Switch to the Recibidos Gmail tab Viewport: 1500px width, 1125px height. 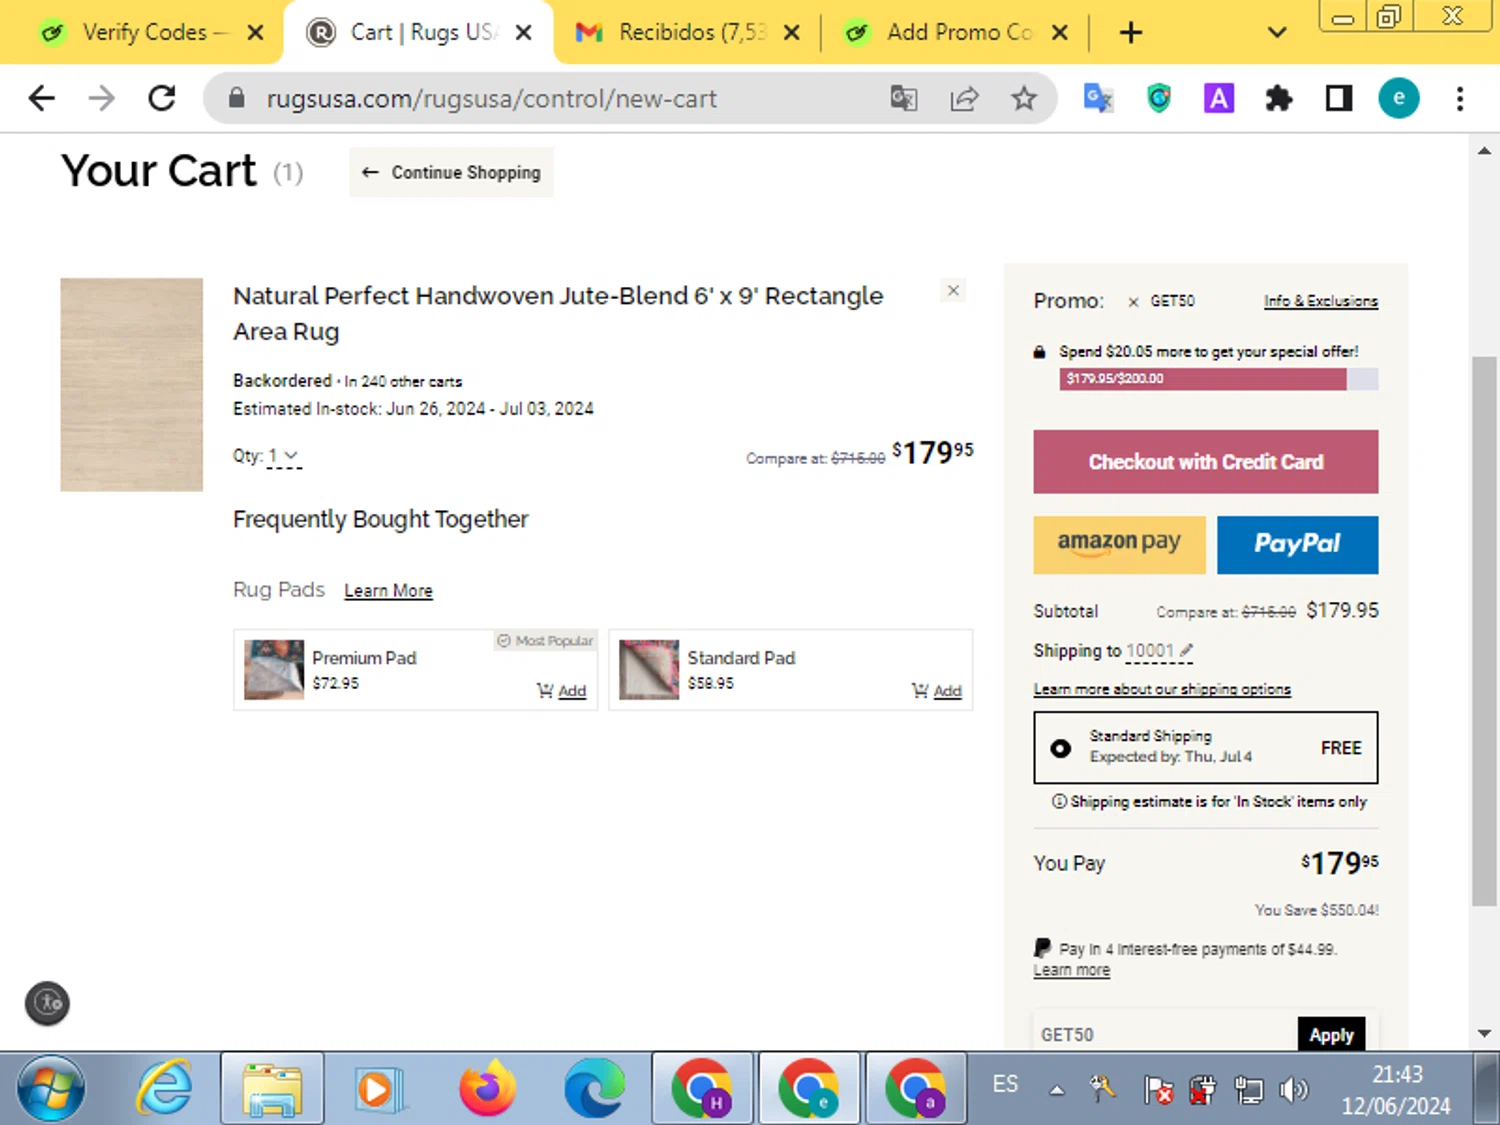tap(688, 32)
